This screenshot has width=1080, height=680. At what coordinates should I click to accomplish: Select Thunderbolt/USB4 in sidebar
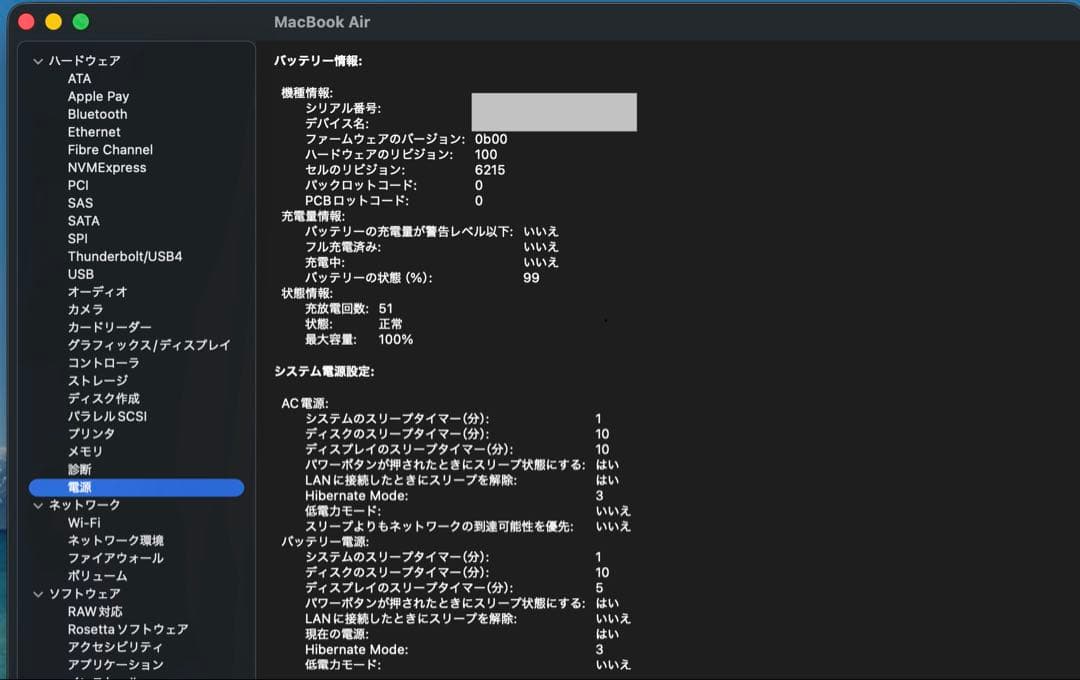[x=124, y=256]
